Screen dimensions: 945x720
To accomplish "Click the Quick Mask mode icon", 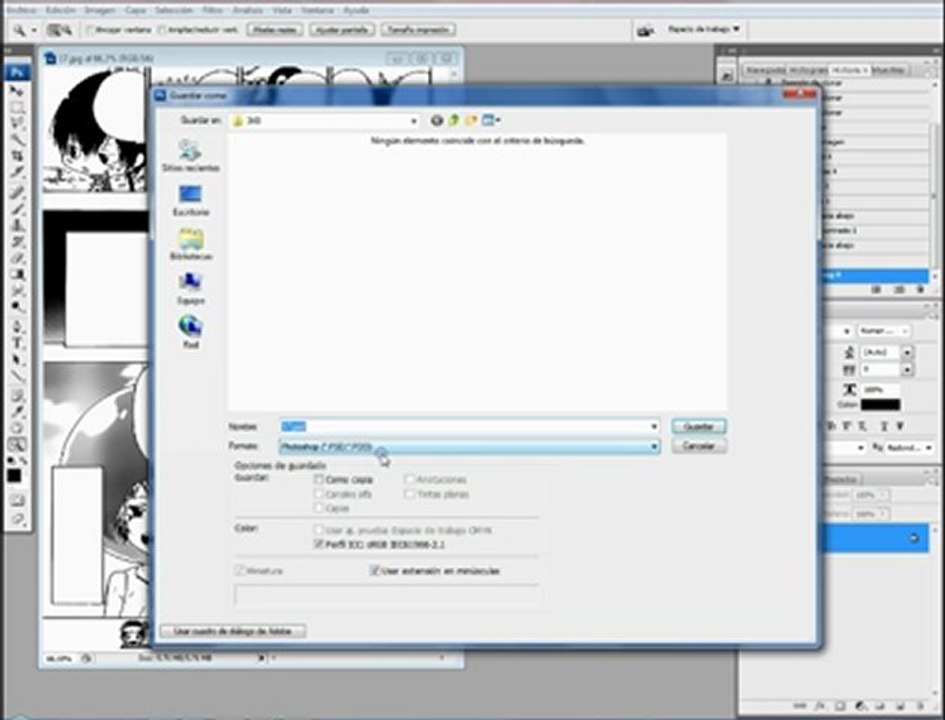I will (17, 500).
